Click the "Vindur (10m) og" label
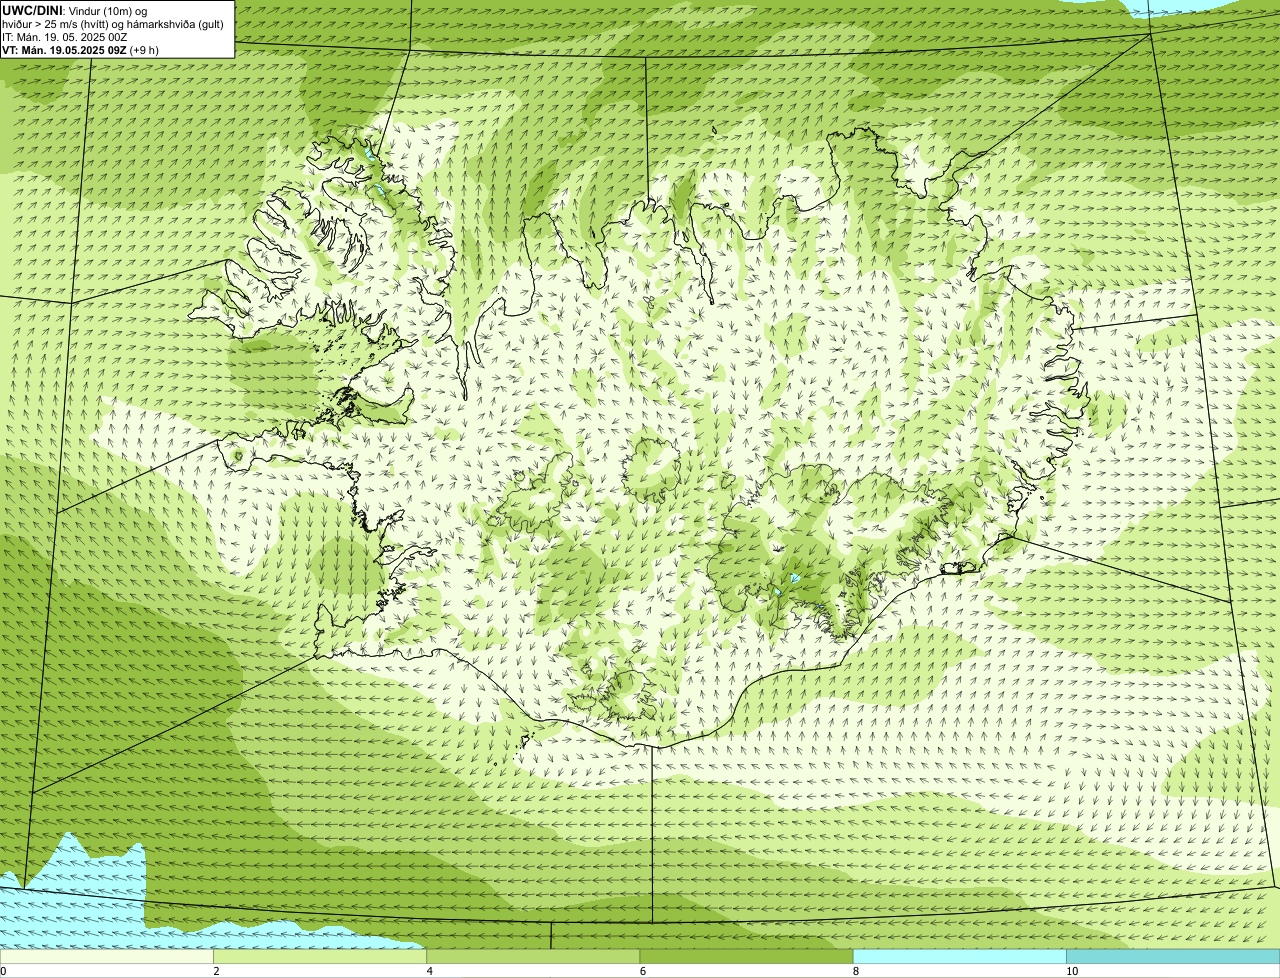 click(x=108, y=11)
